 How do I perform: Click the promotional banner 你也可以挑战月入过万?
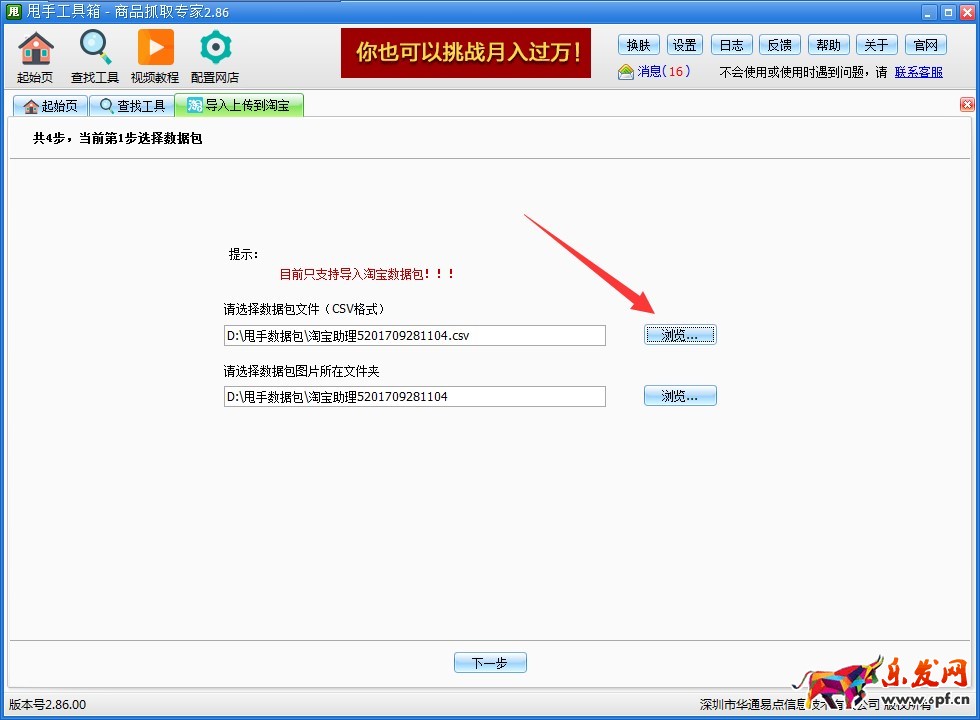[466, 53]
